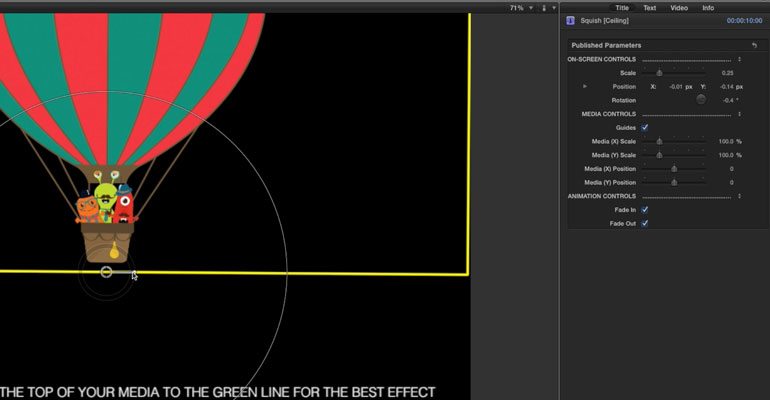Viewport: 770px width, 400px height.
Task: Click the monsters in the balloon basket
Action: tap(105, 198)
